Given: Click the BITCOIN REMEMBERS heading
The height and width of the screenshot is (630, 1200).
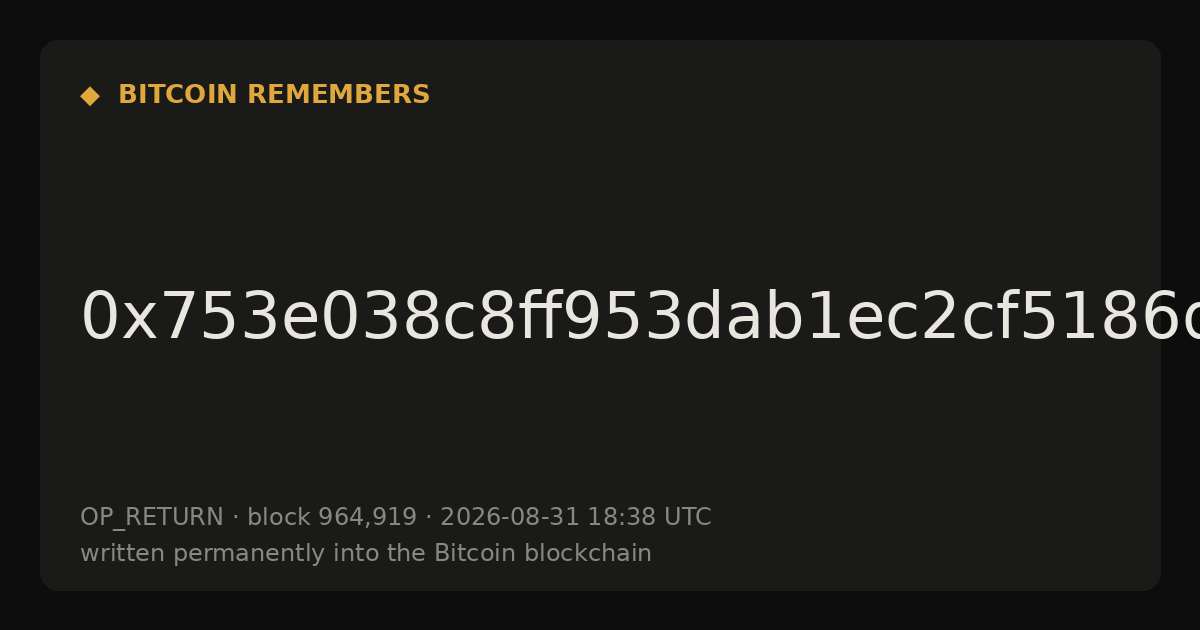Looking at the screenshot, I should (x=274, y=95).
